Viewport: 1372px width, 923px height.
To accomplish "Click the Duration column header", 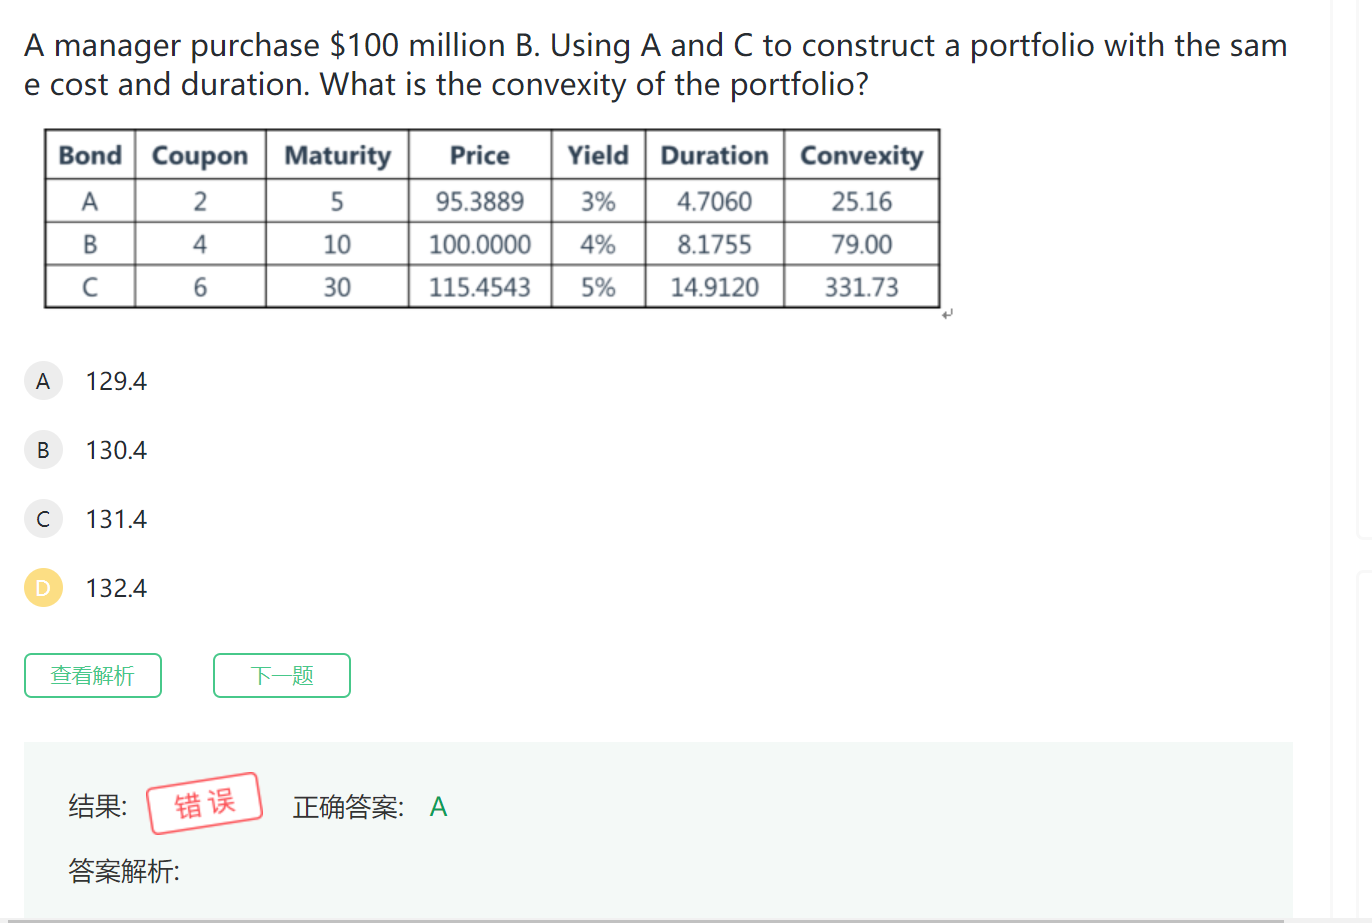I will [x=714, y=156].
